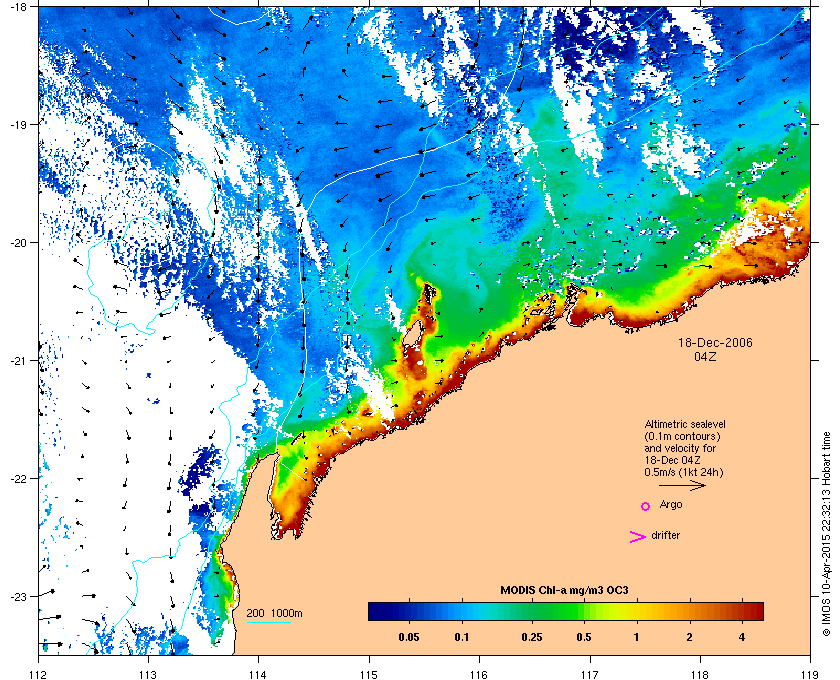Click the longitude axis label '118'

700,674
